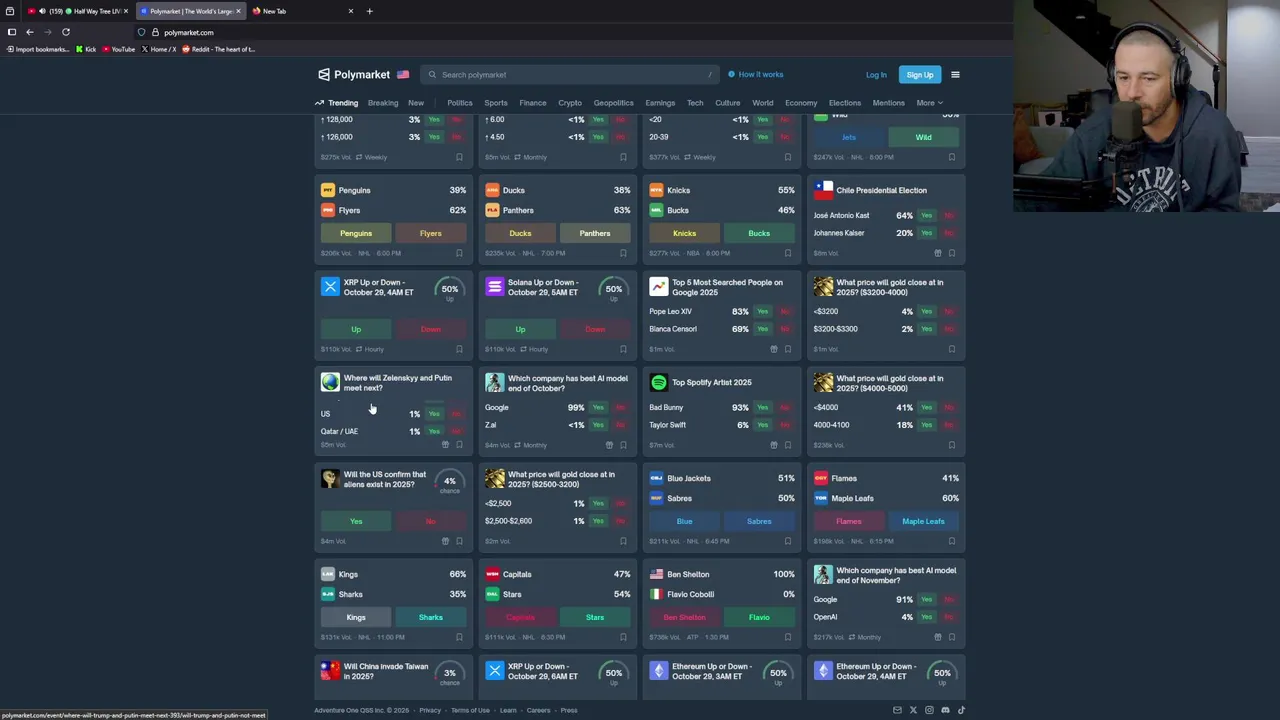This screenshot has height=720, width=1280.
Task: Open the footer Discord icon
Action: pyautogui.click(x=945, y=710)
